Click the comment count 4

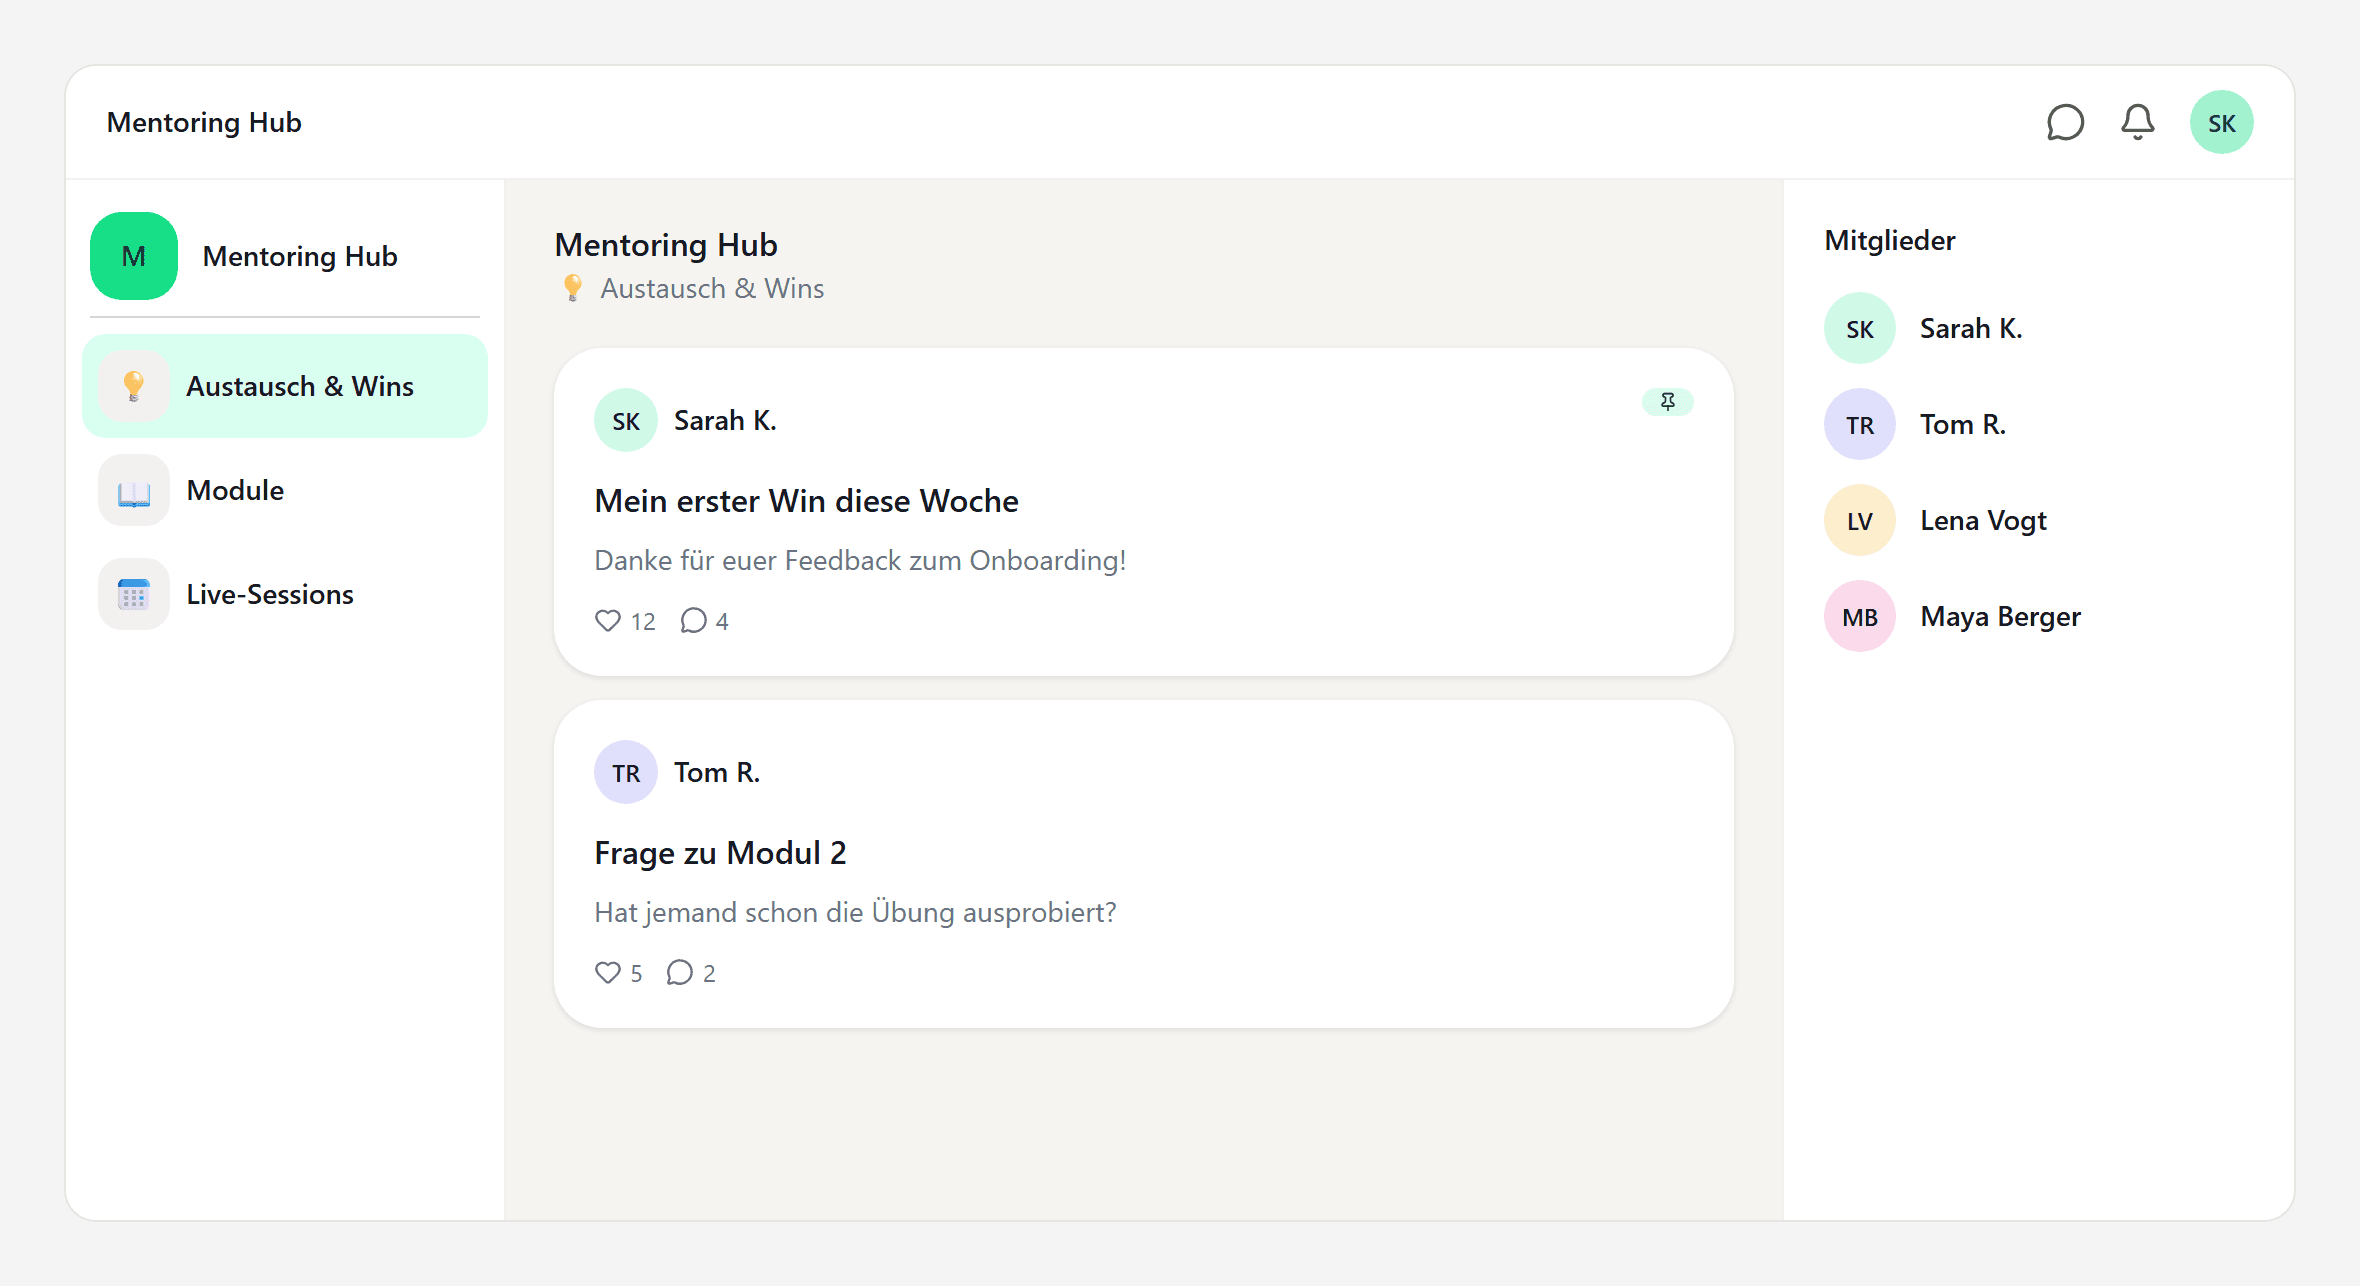coord(722,622)
